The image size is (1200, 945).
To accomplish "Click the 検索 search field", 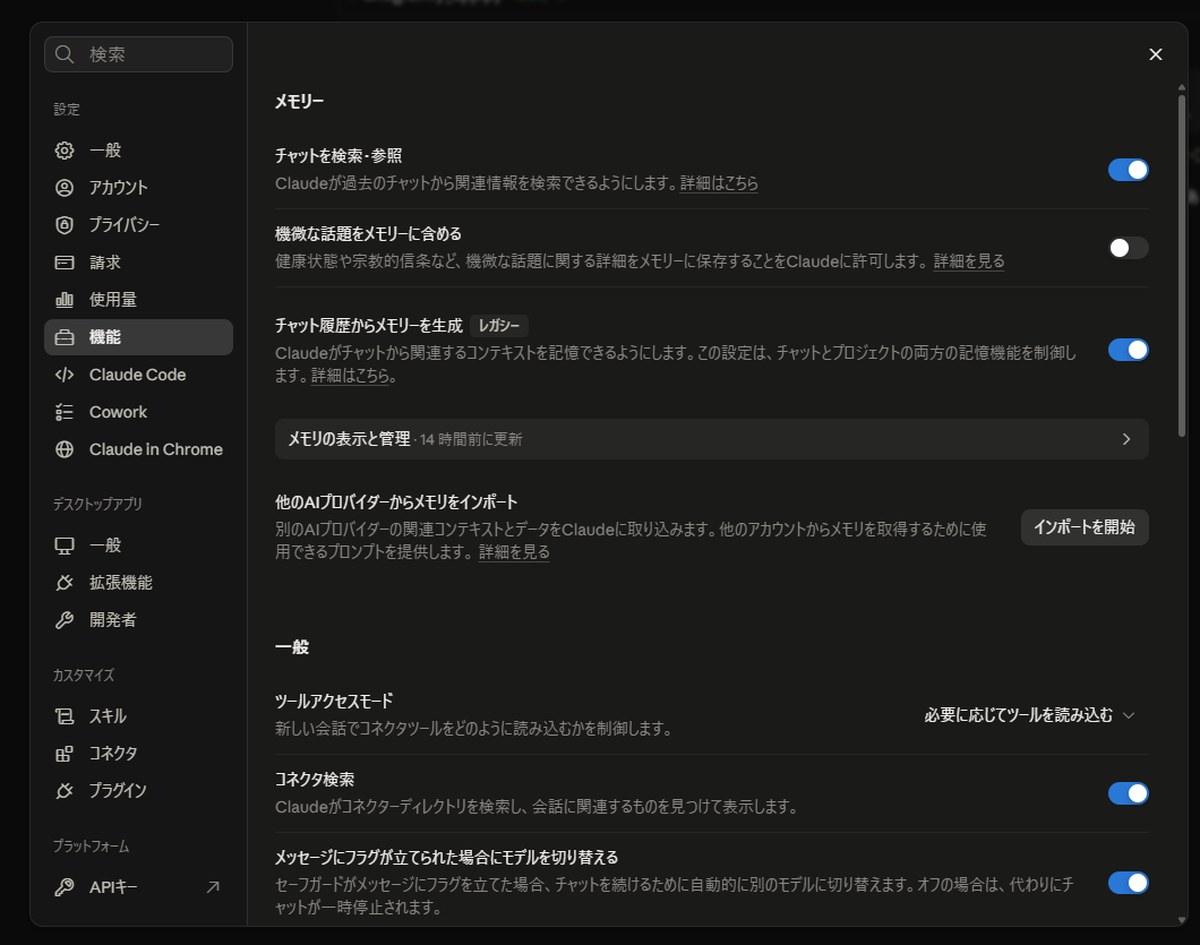I will click(139, 54).
